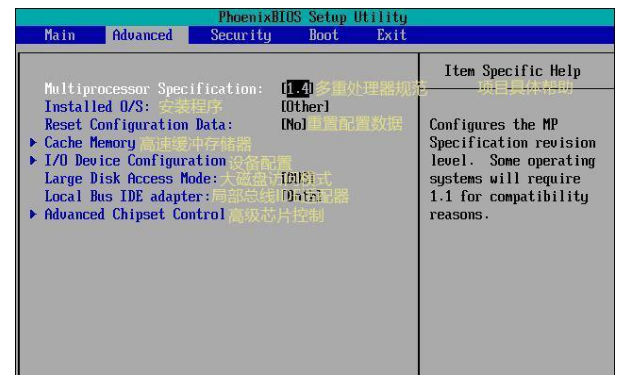Change the Large Disk Access Mode value
Image resolution: width=618 pixels, height=375 pixels.
[x=298, y=179]
